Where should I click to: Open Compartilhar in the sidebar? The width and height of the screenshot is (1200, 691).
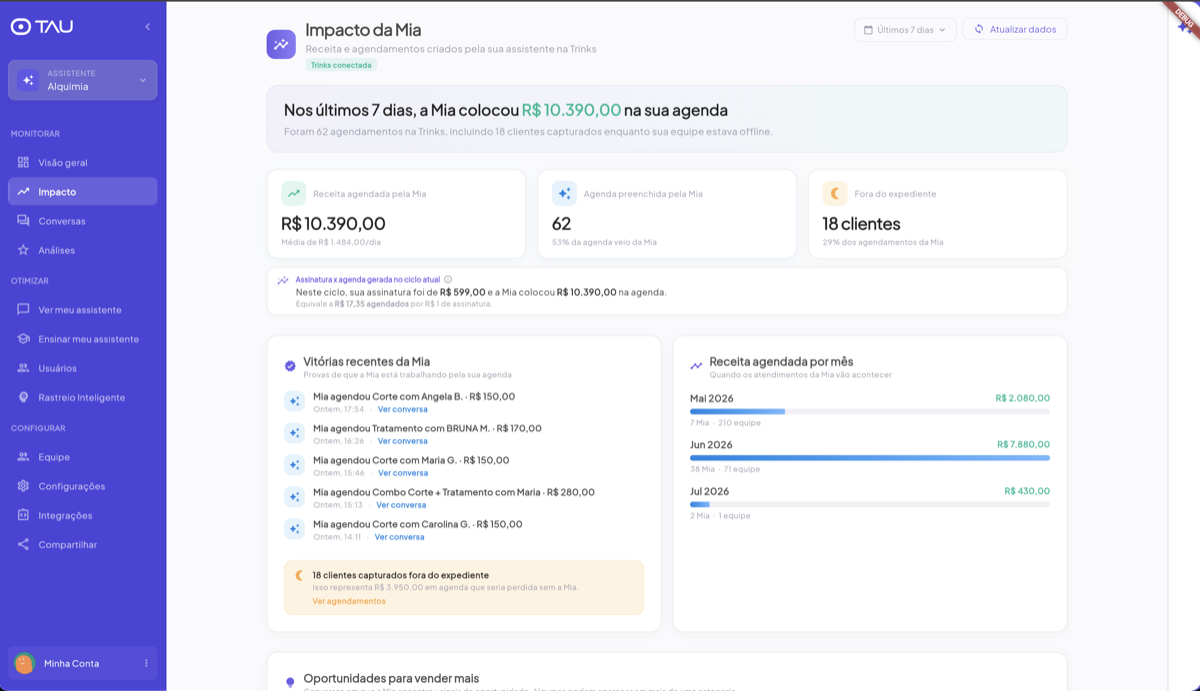click(83, 545)
